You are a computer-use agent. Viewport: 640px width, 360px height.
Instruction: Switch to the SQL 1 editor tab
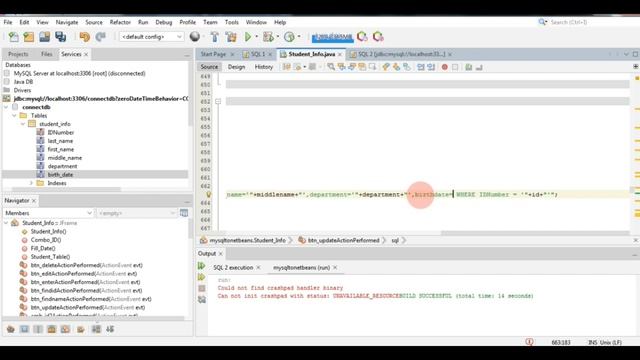[x=257, y=54]
